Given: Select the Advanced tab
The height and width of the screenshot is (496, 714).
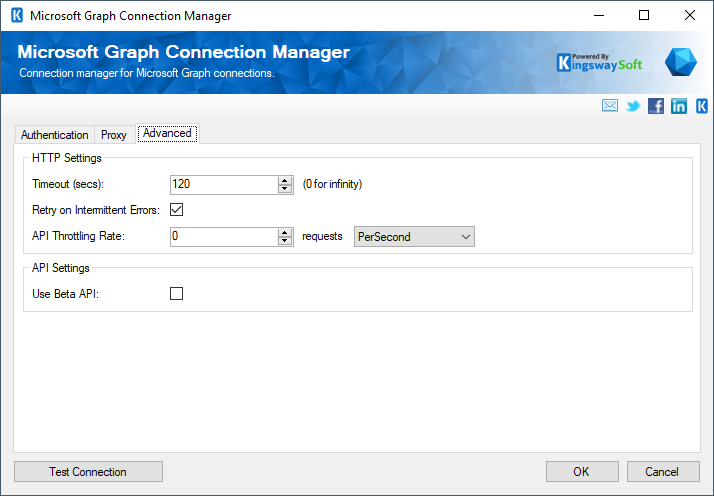Looking at the screenshot, I should 167,133.
